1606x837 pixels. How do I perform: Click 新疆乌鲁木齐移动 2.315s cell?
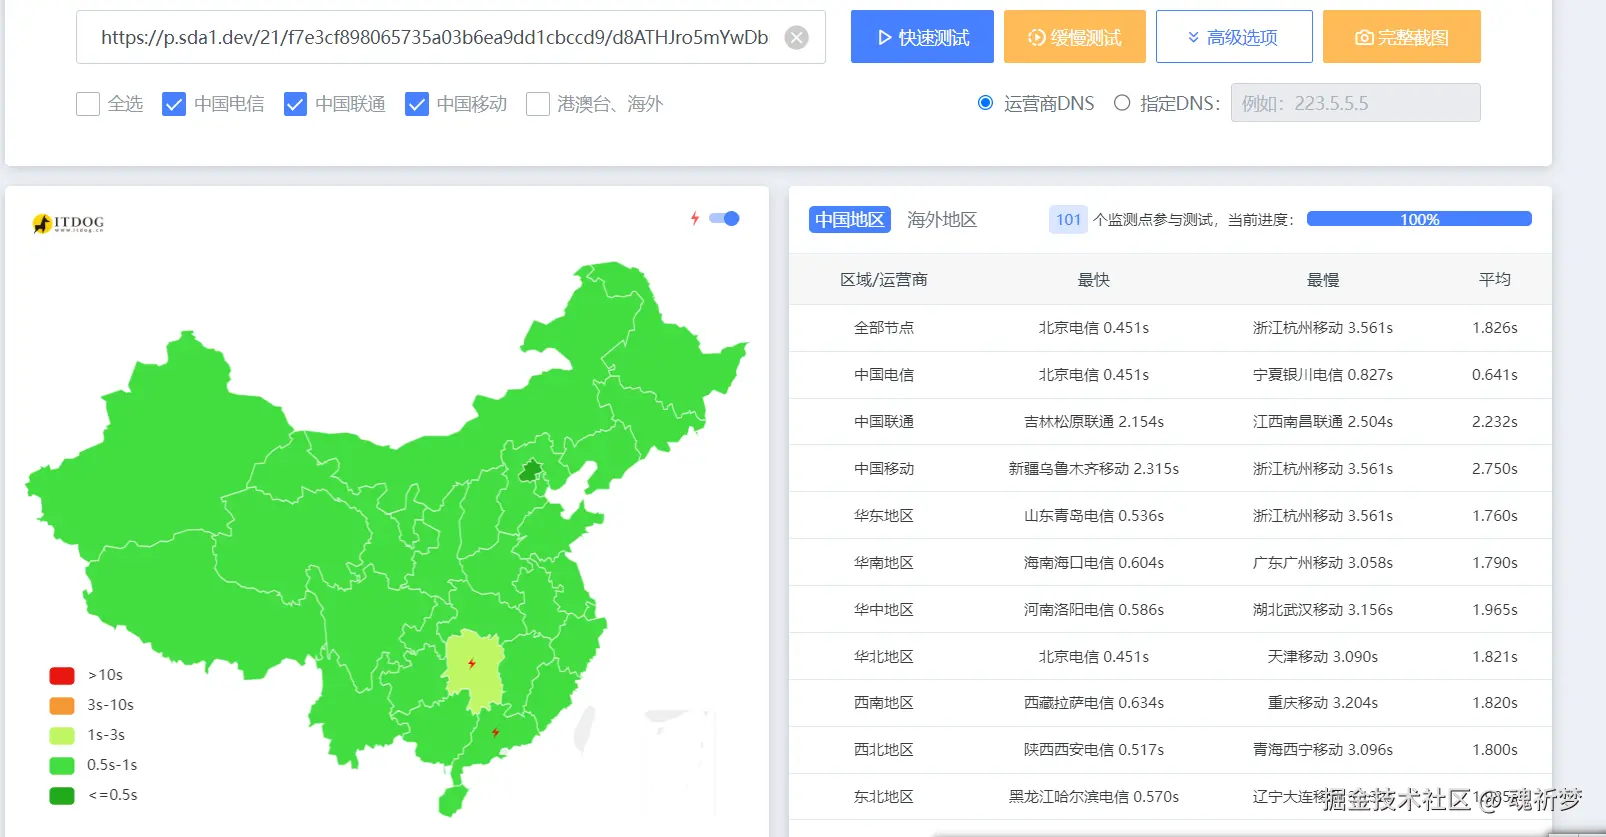[x=1093, y=469]
